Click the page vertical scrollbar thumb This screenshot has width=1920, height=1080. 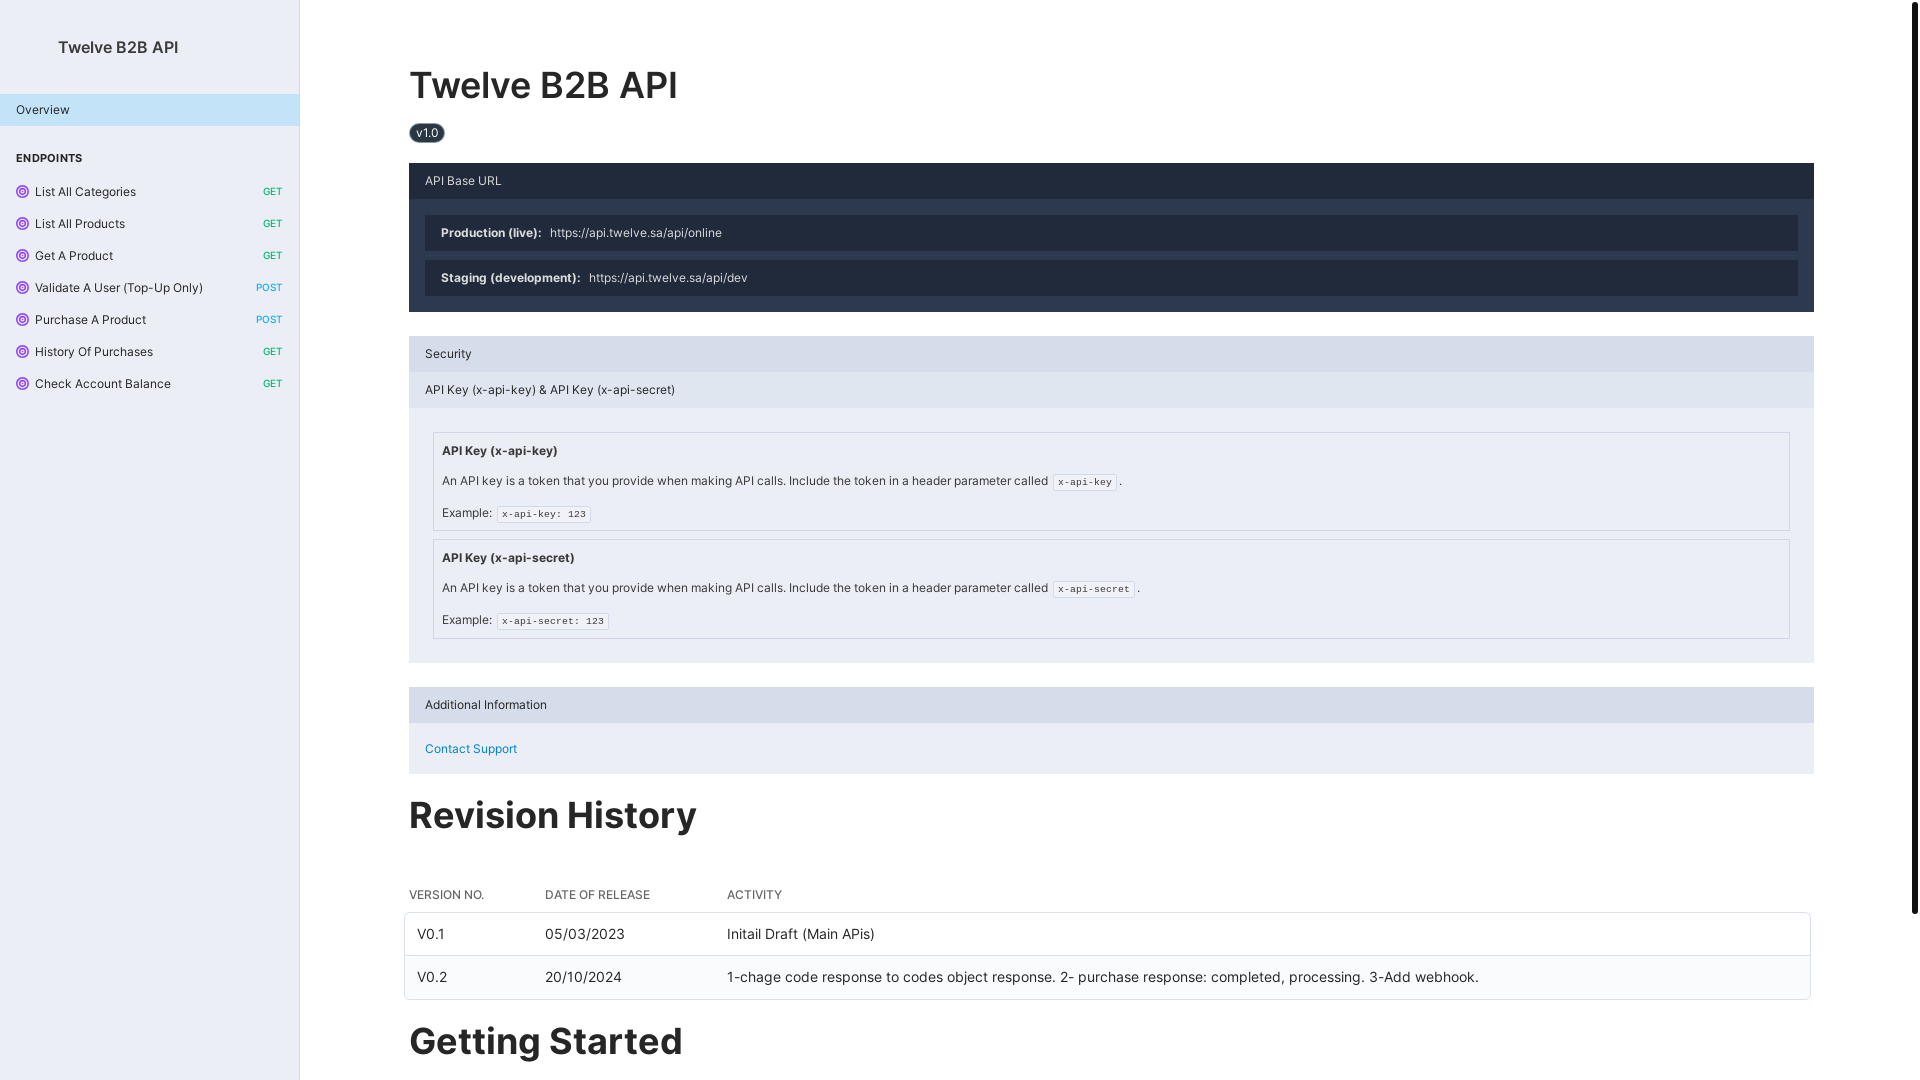1914,457
